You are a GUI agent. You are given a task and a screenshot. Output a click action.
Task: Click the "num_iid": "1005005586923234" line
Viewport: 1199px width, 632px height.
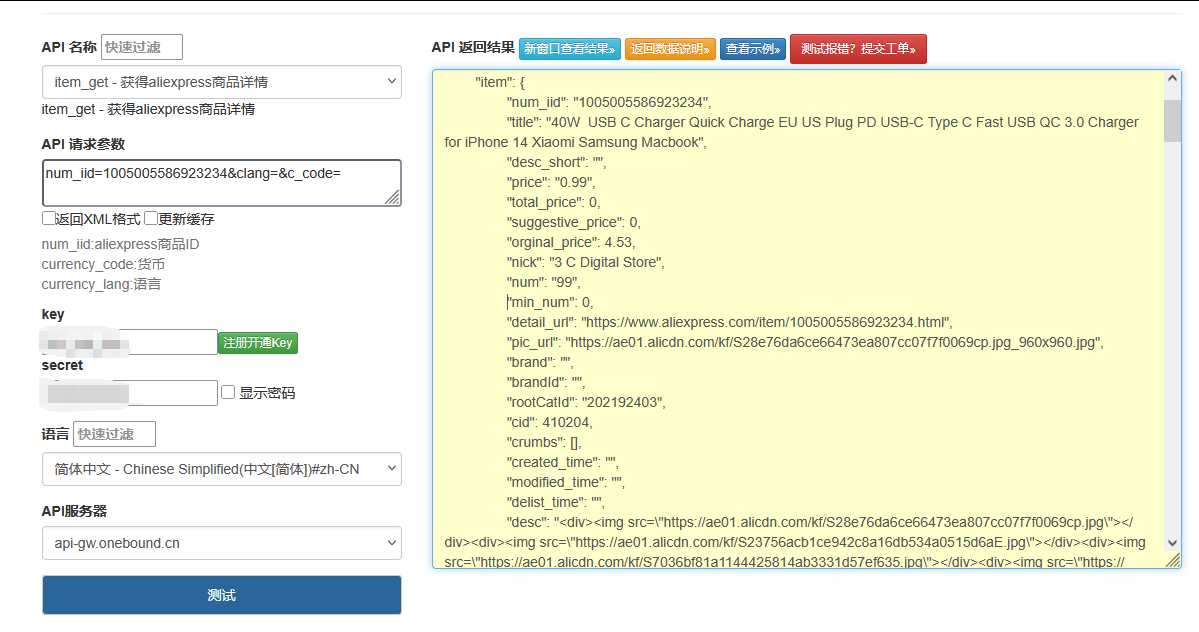[x=609, y=102]
